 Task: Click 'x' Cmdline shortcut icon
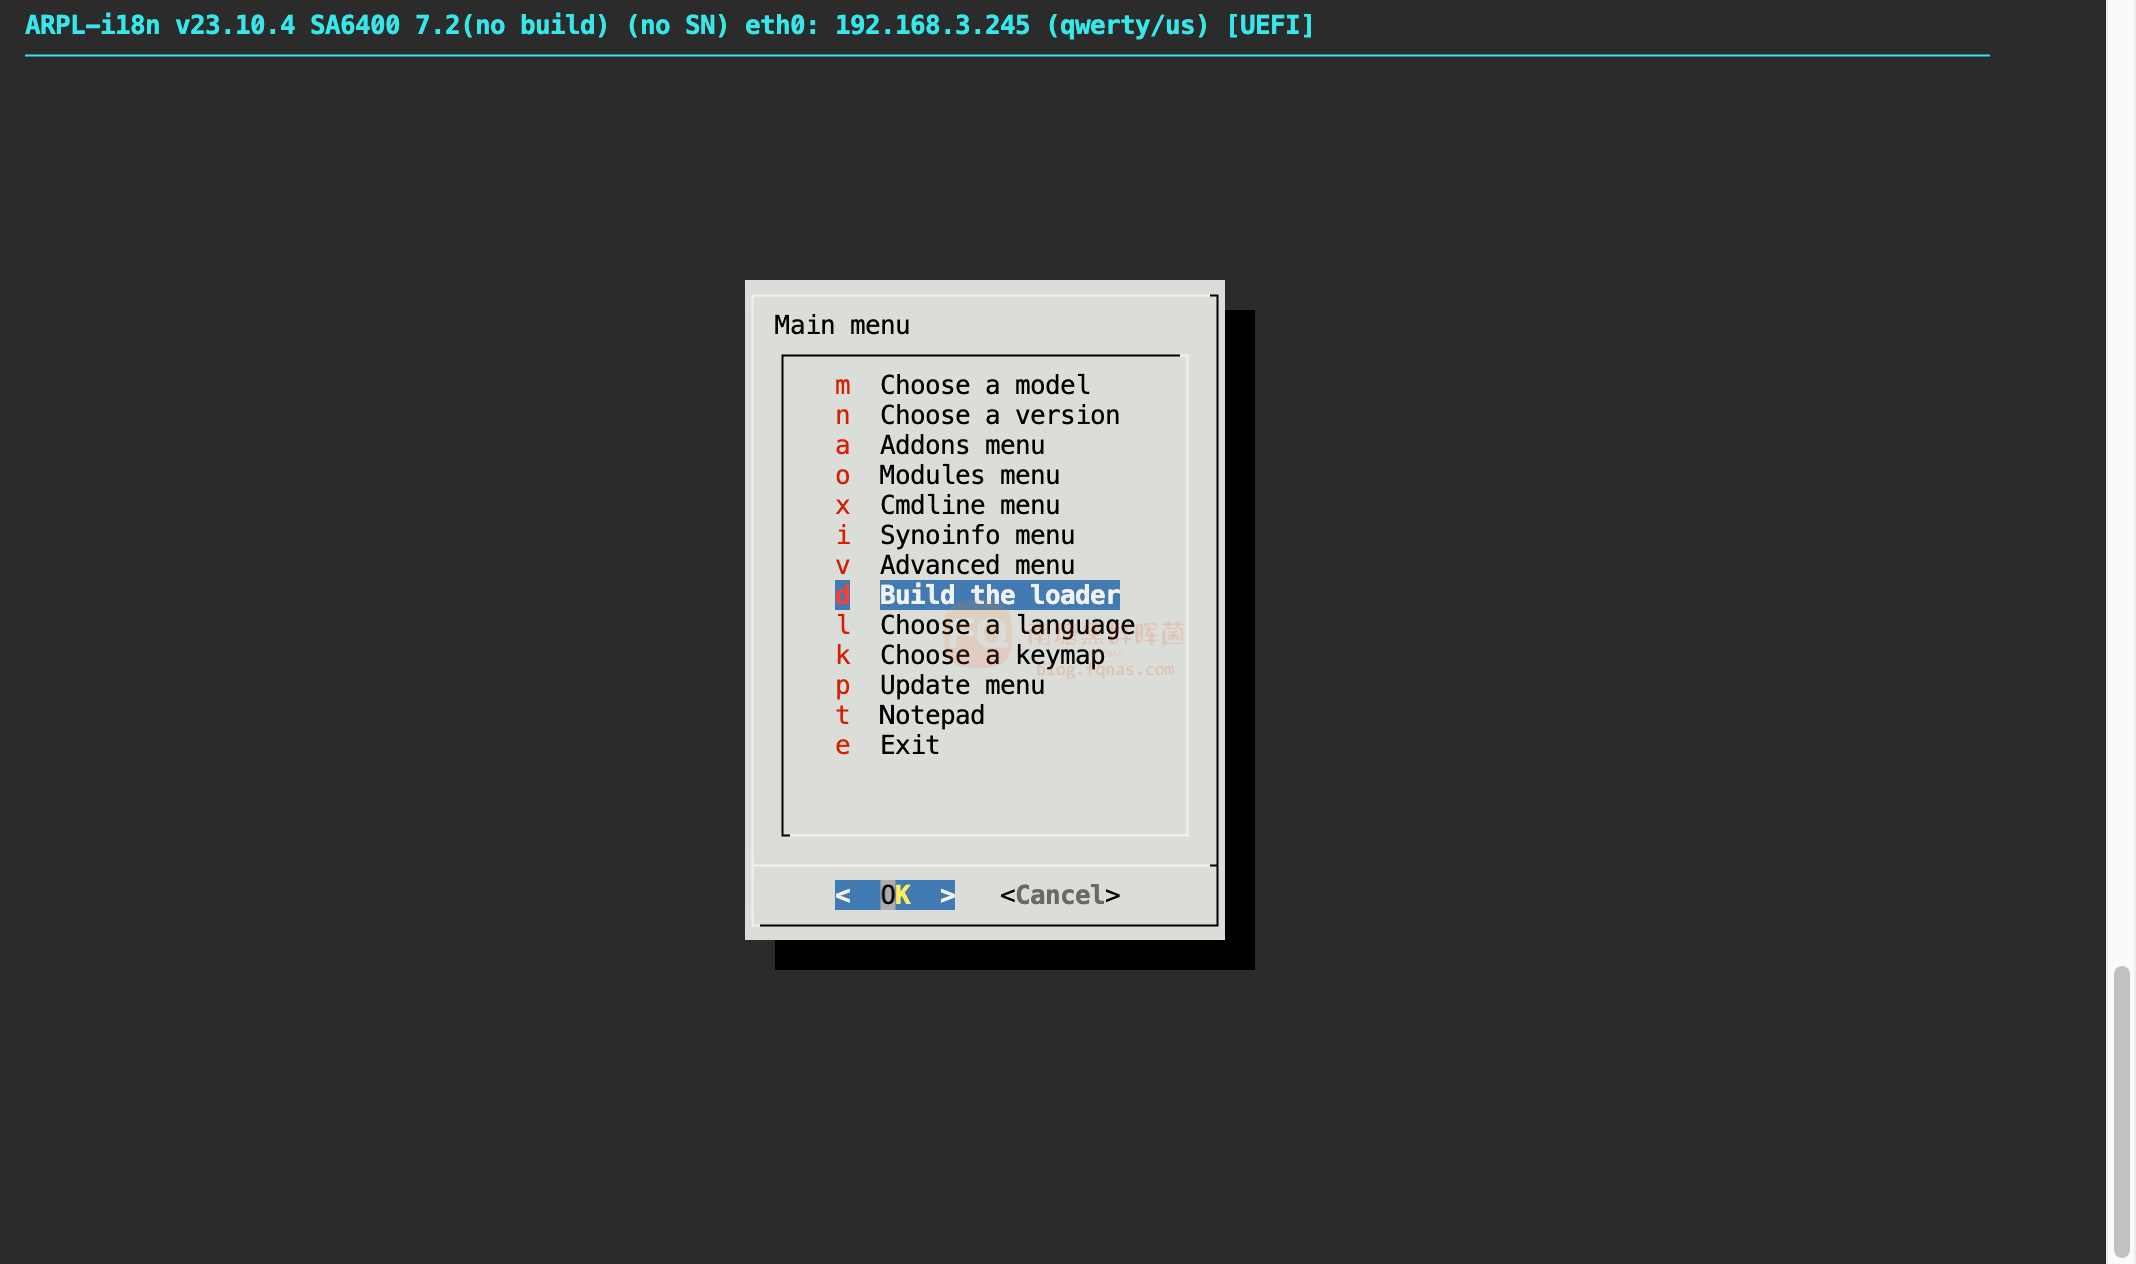pos(841,504)
